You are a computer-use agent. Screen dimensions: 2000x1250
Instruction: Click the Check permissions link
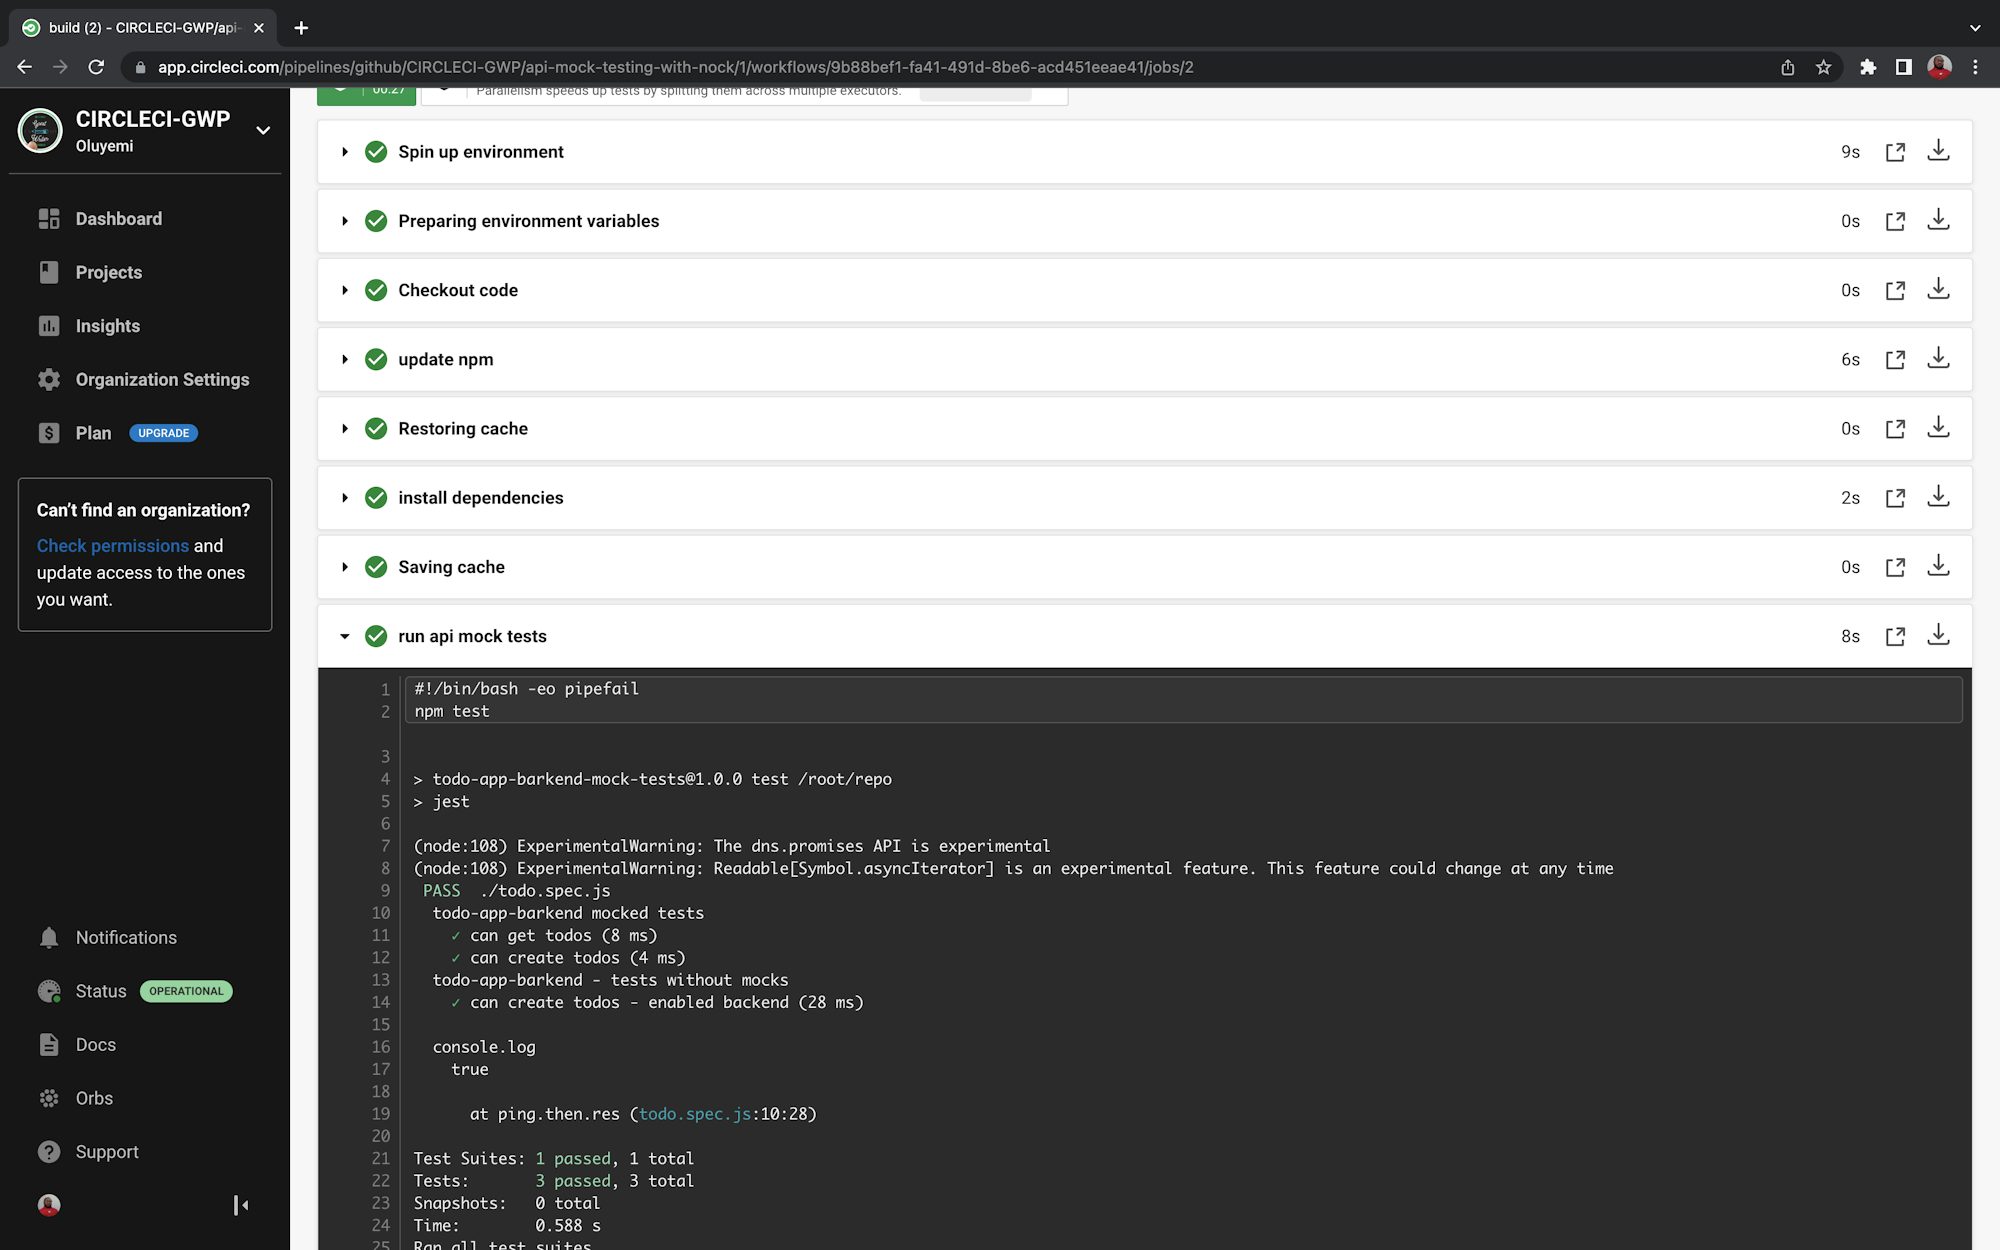tap(112, 546)
